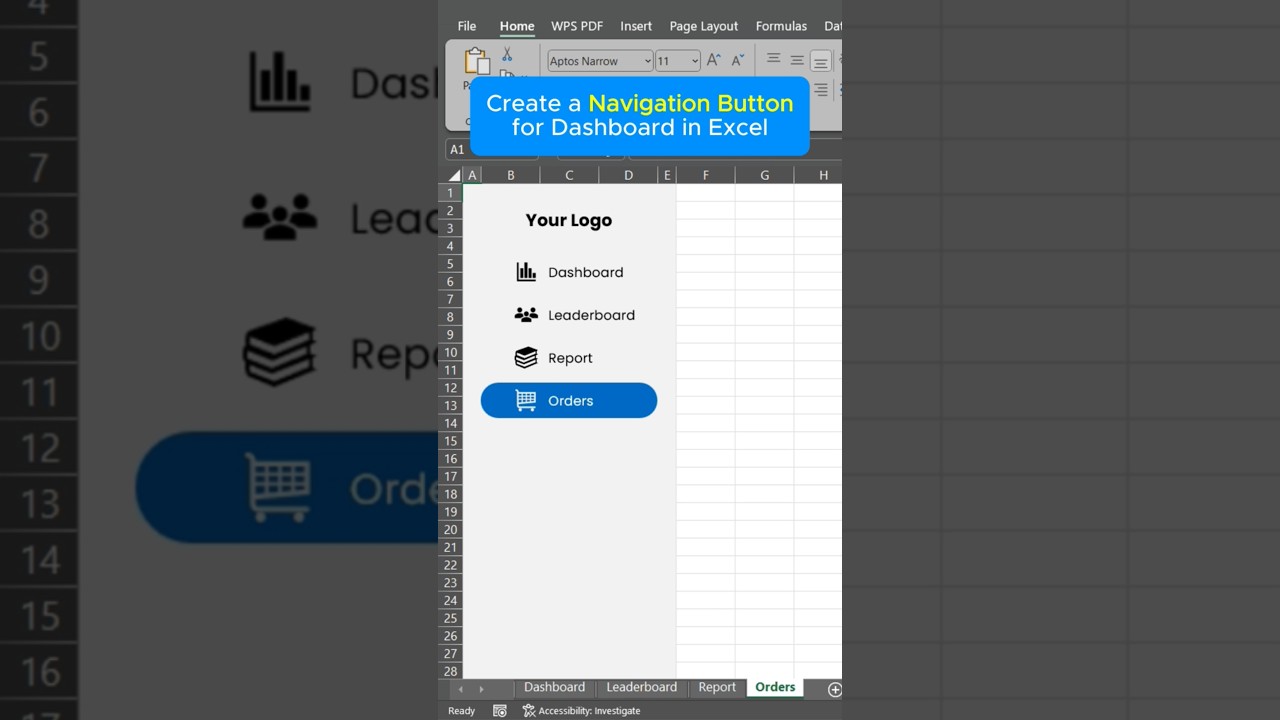Select column E header

[x=667, y=175]
